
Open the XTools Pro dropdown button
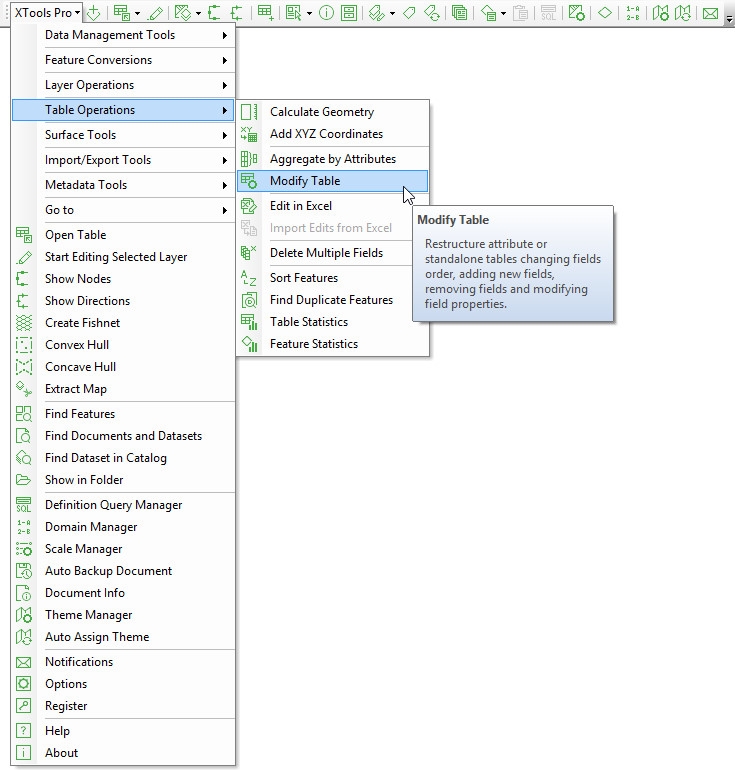click(x=47, y=12)
